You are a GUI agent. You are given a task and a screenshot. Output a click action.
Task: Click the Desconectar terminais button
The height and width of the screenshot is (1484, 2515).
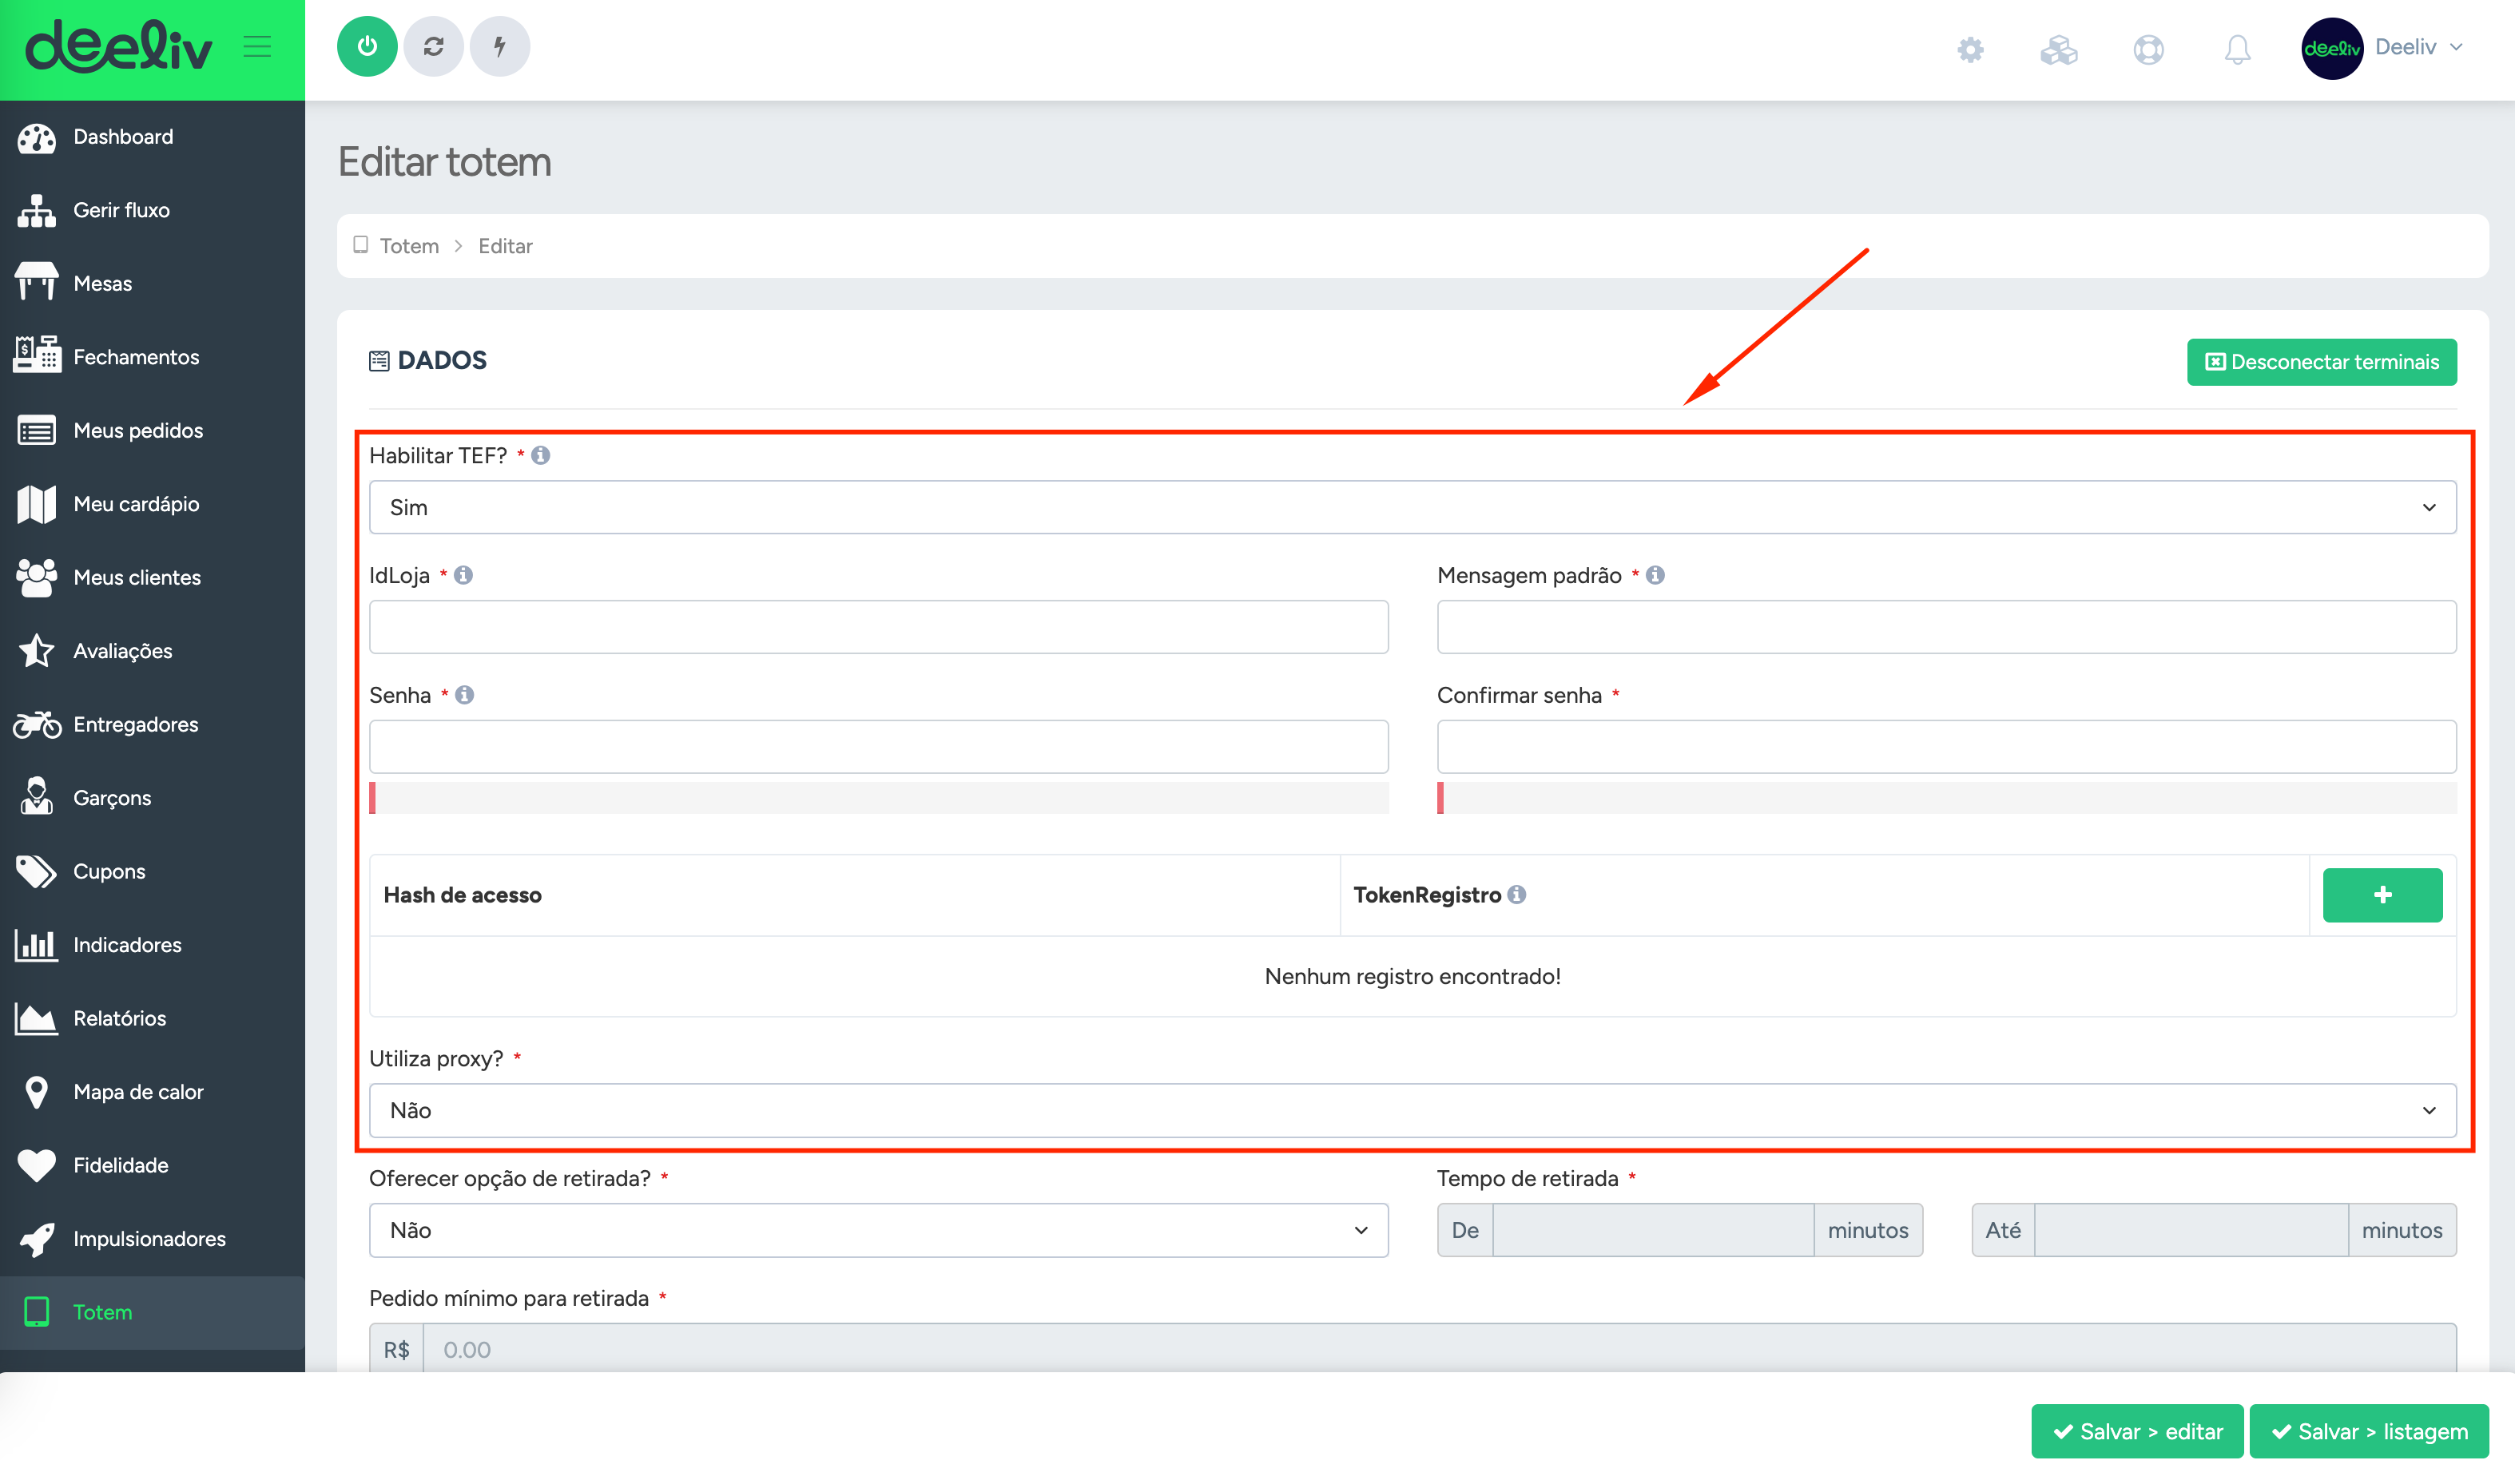2321,362
